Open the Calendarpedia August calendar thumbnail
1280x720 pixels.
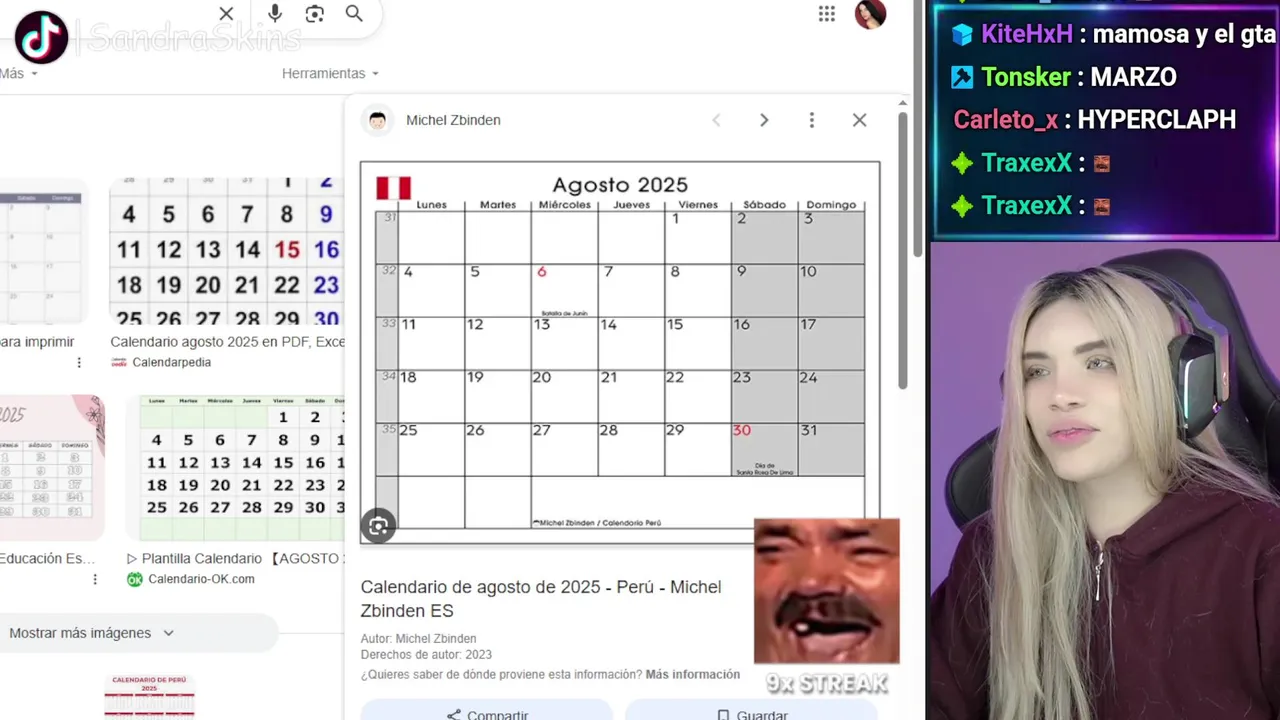click(x=227, y=250)
